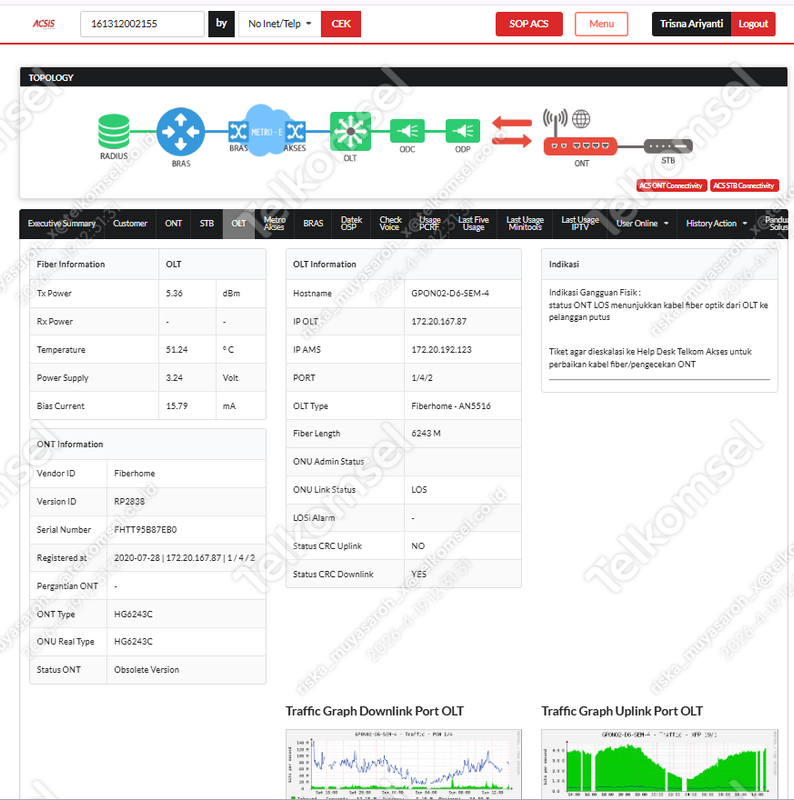Open the Traffic Graph Uplink Port OLT chart
The image size is (794, 800).
pos(659,764)
